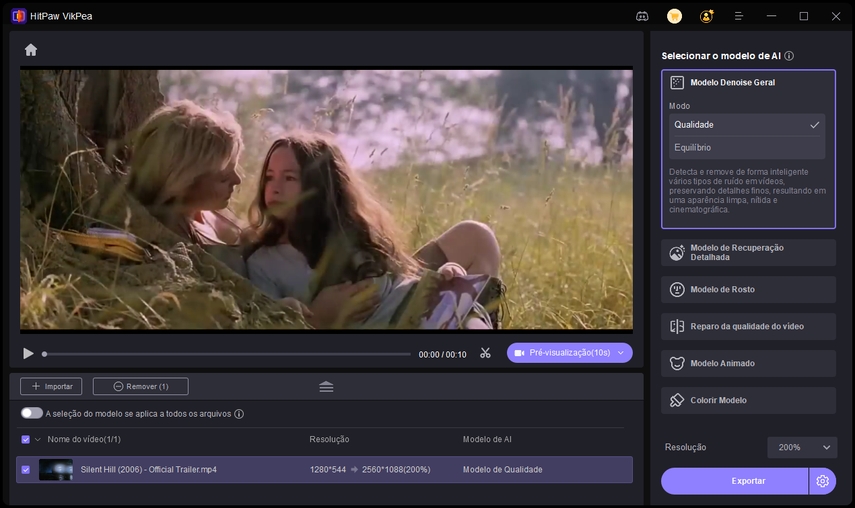Click the Resolução column header
Image resolution: width=855 pixels, height=508 pixels.
(329, 439)
